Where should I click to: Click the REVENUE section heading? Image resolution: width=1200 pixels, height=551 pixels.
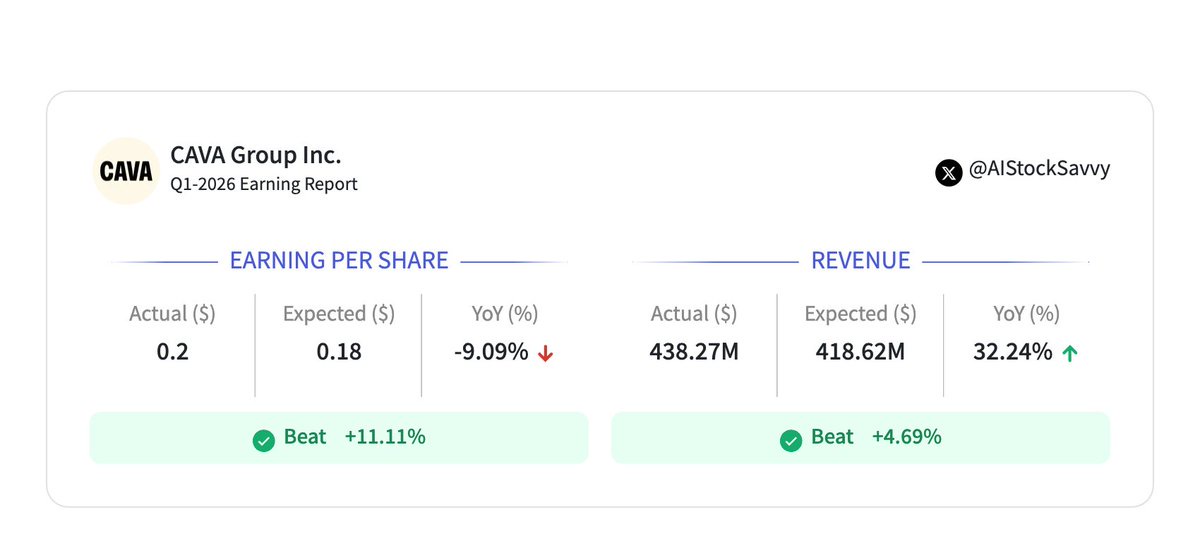(861, 261)
